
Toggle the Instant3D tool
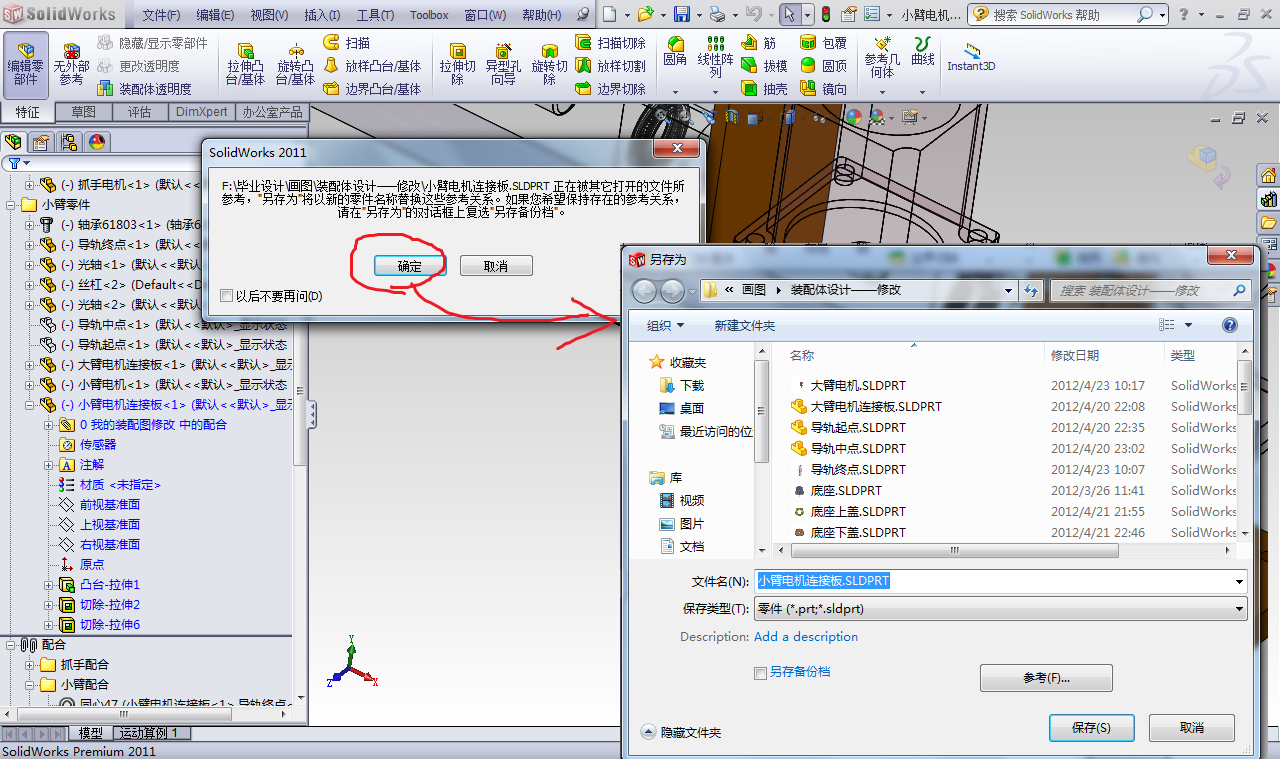click(971, 58)
